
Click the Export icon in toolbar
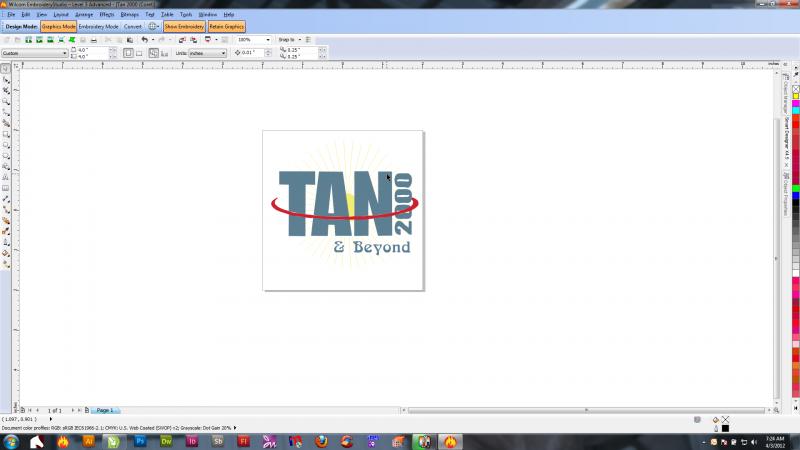click(193, 39)
